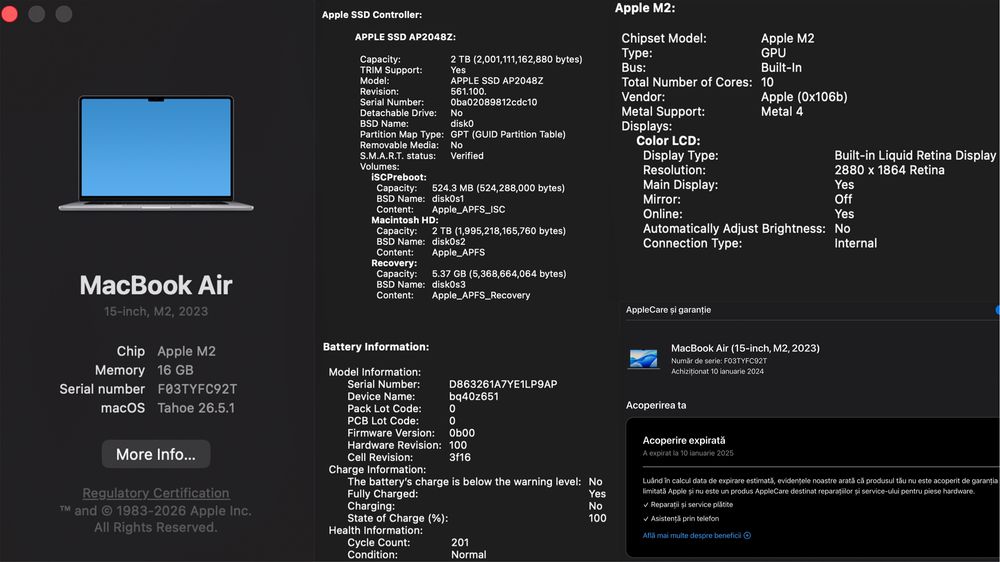
Task: Click the MacBook Air thumbnail in AppleCare panel
Action: [643, 359]
